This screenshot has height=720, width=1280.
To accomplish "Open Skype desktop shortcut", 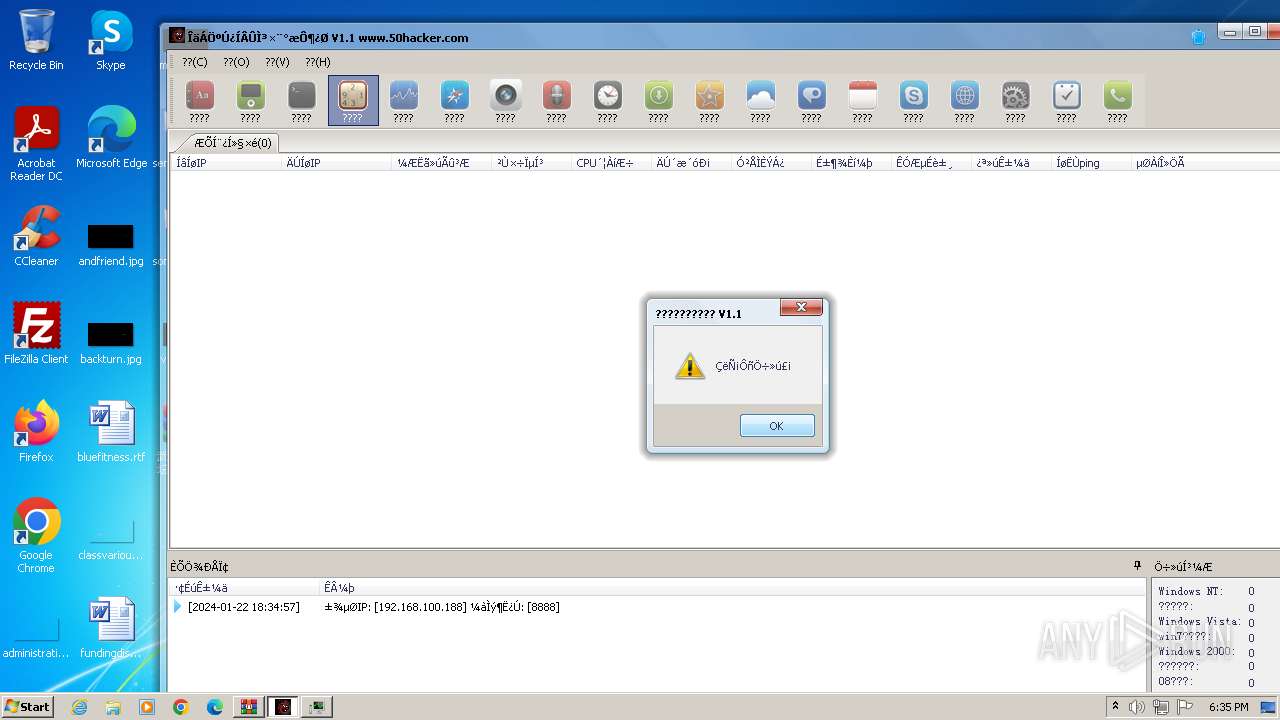I will tap(111, 40).
